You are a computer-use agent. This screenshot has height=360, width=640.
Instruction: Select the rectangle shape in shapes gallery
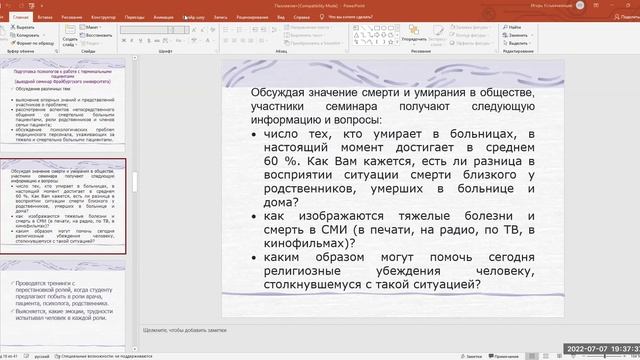tap(377, 28)
